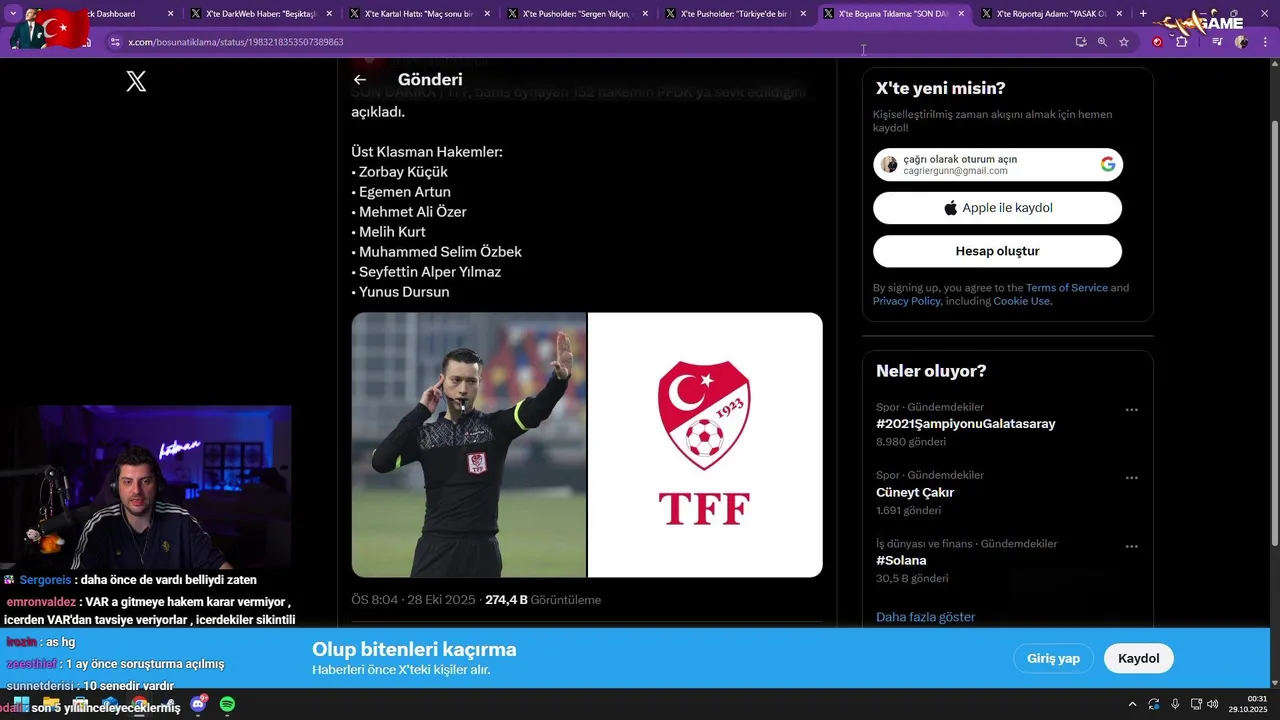Viewport: 1280px width, 720px height.
Task: Bookmark this page with the star icon
Action: click(1124, 42)
